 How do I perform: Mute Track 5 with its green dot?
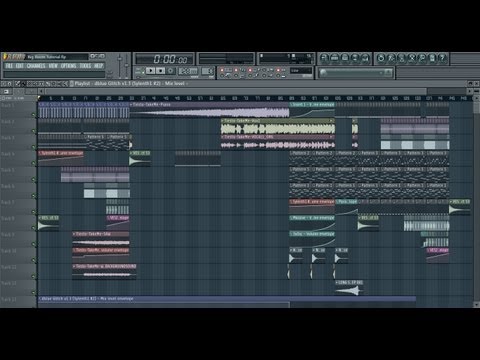coord(33,179)
